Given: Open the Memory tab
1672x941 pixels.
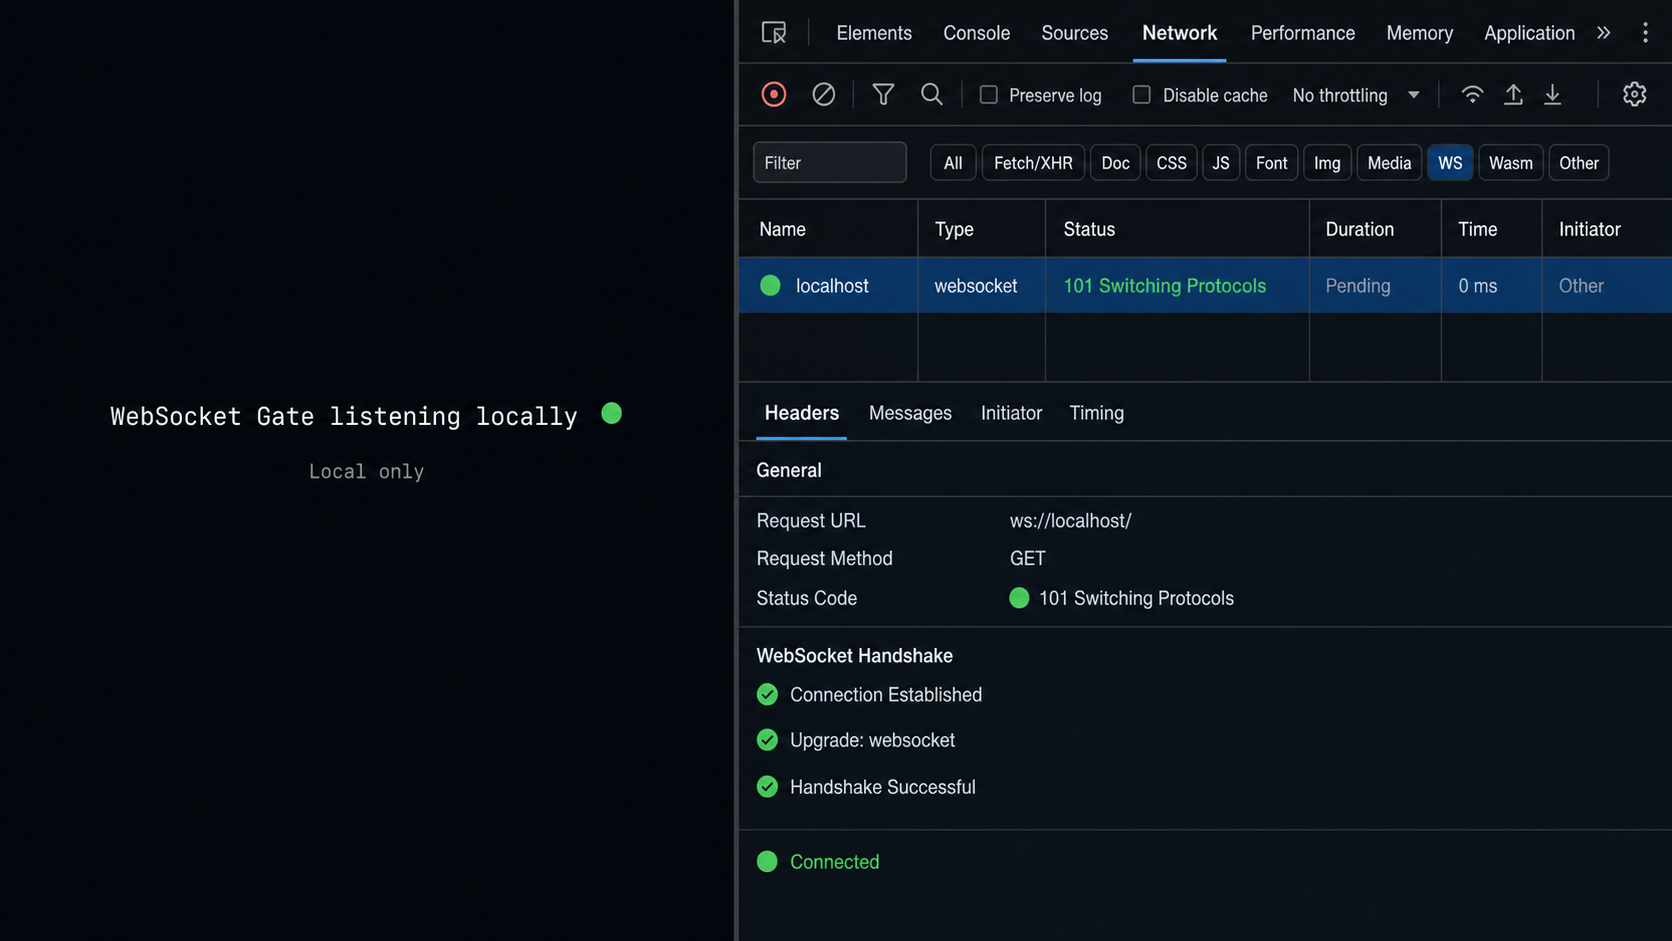Looking at the screenshot, I should 1420,33.
